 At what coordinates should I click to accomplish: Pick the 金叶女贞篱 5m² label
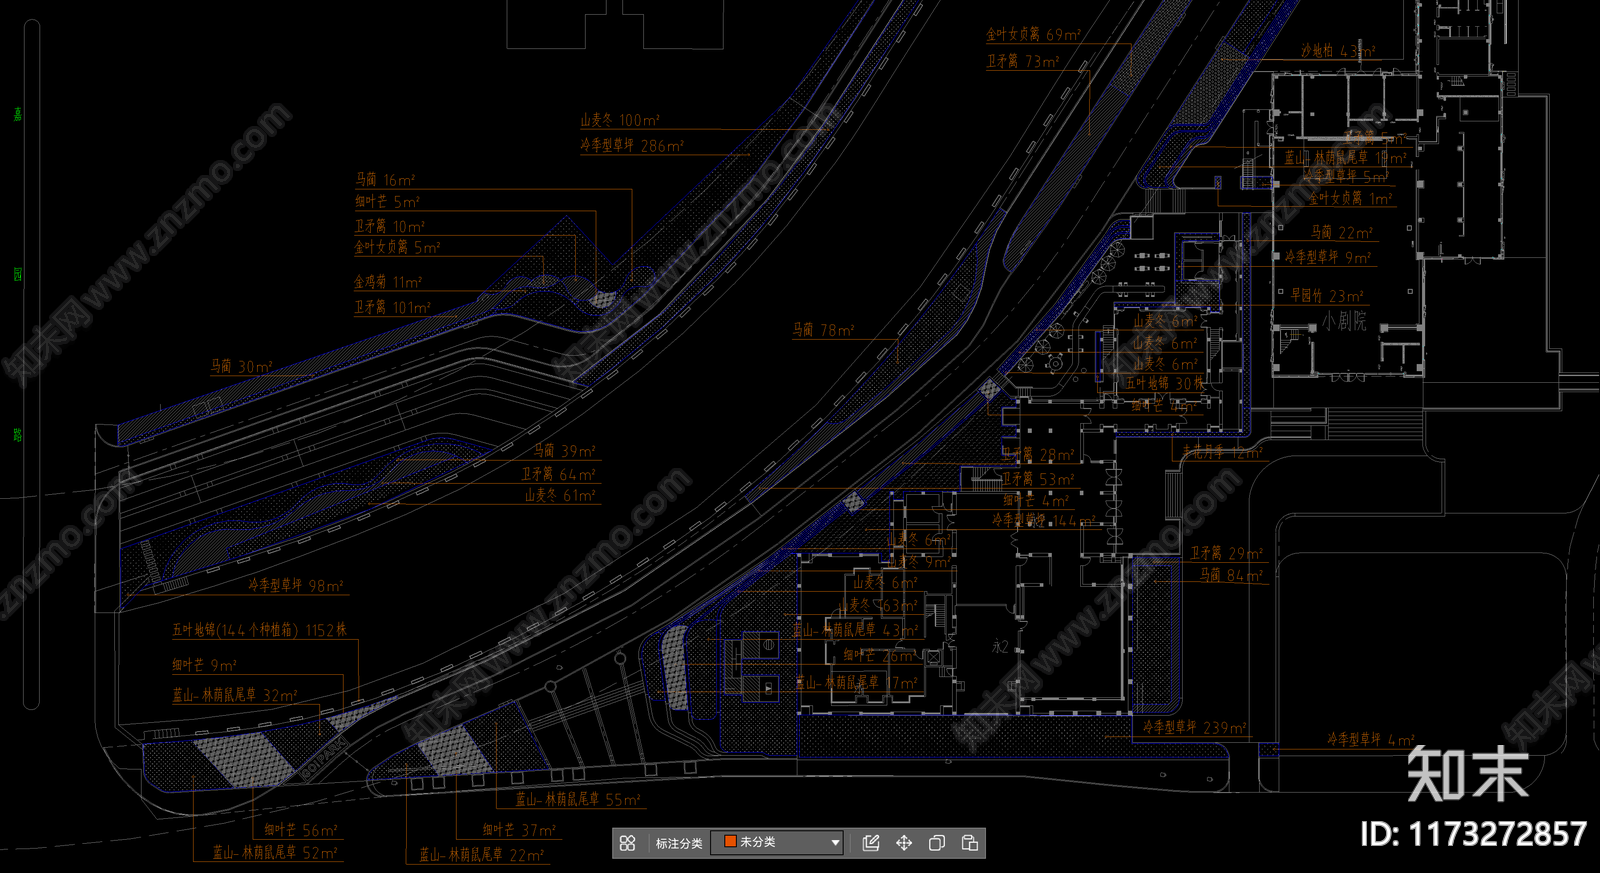pos(397,247)
